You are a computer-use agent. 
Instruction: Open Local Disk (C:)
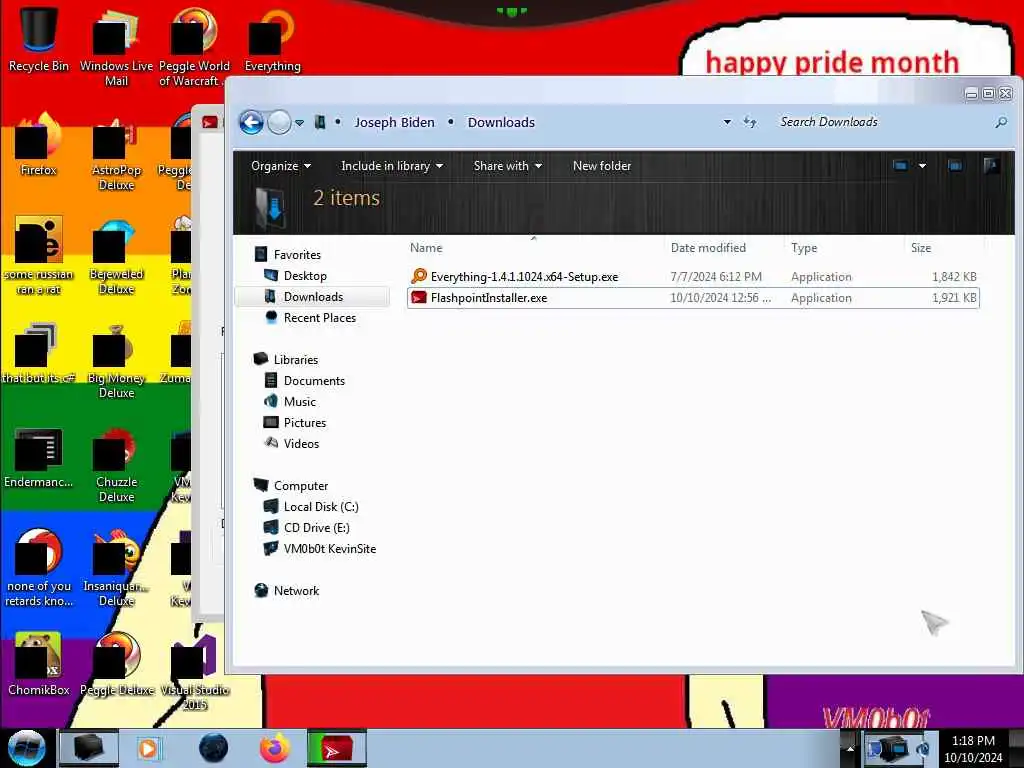tap(321, 507)
